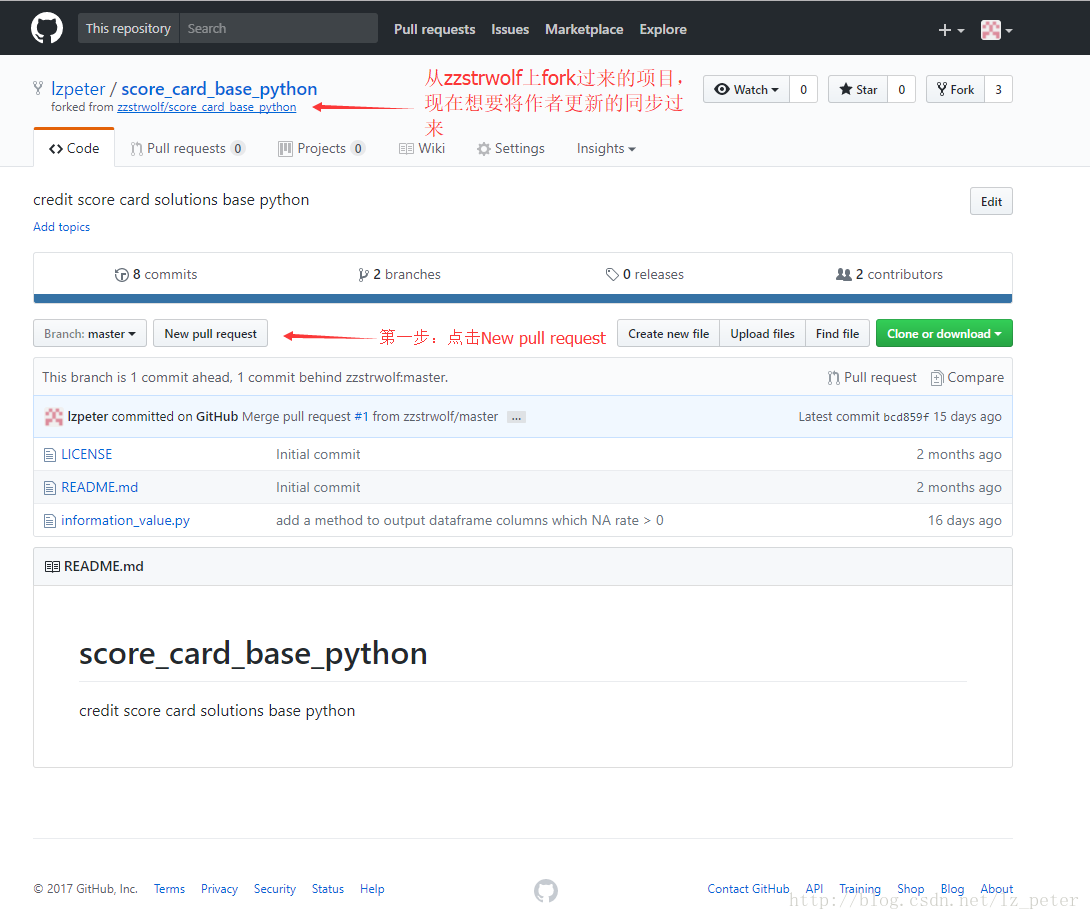Fork this repository
This screenshot has width=1090, height=920.
coord(955,89)
